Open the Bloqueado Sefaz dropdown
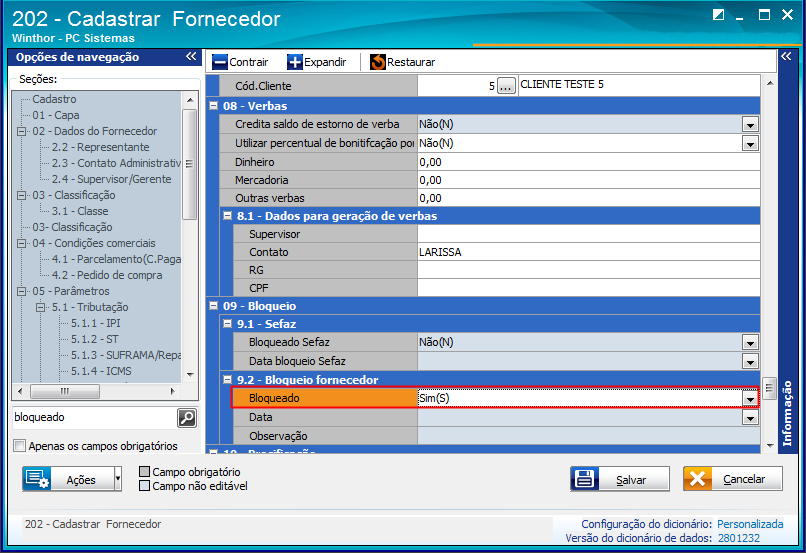This screenshot has width=806, height=553. (x=750, y=342)
